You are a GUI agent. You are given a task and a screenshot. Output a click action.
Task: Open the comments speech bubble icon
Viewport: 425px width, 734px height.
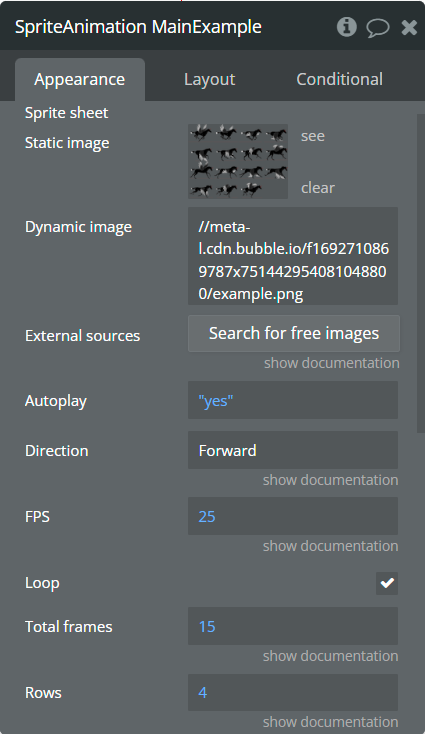tap(377, 28)
